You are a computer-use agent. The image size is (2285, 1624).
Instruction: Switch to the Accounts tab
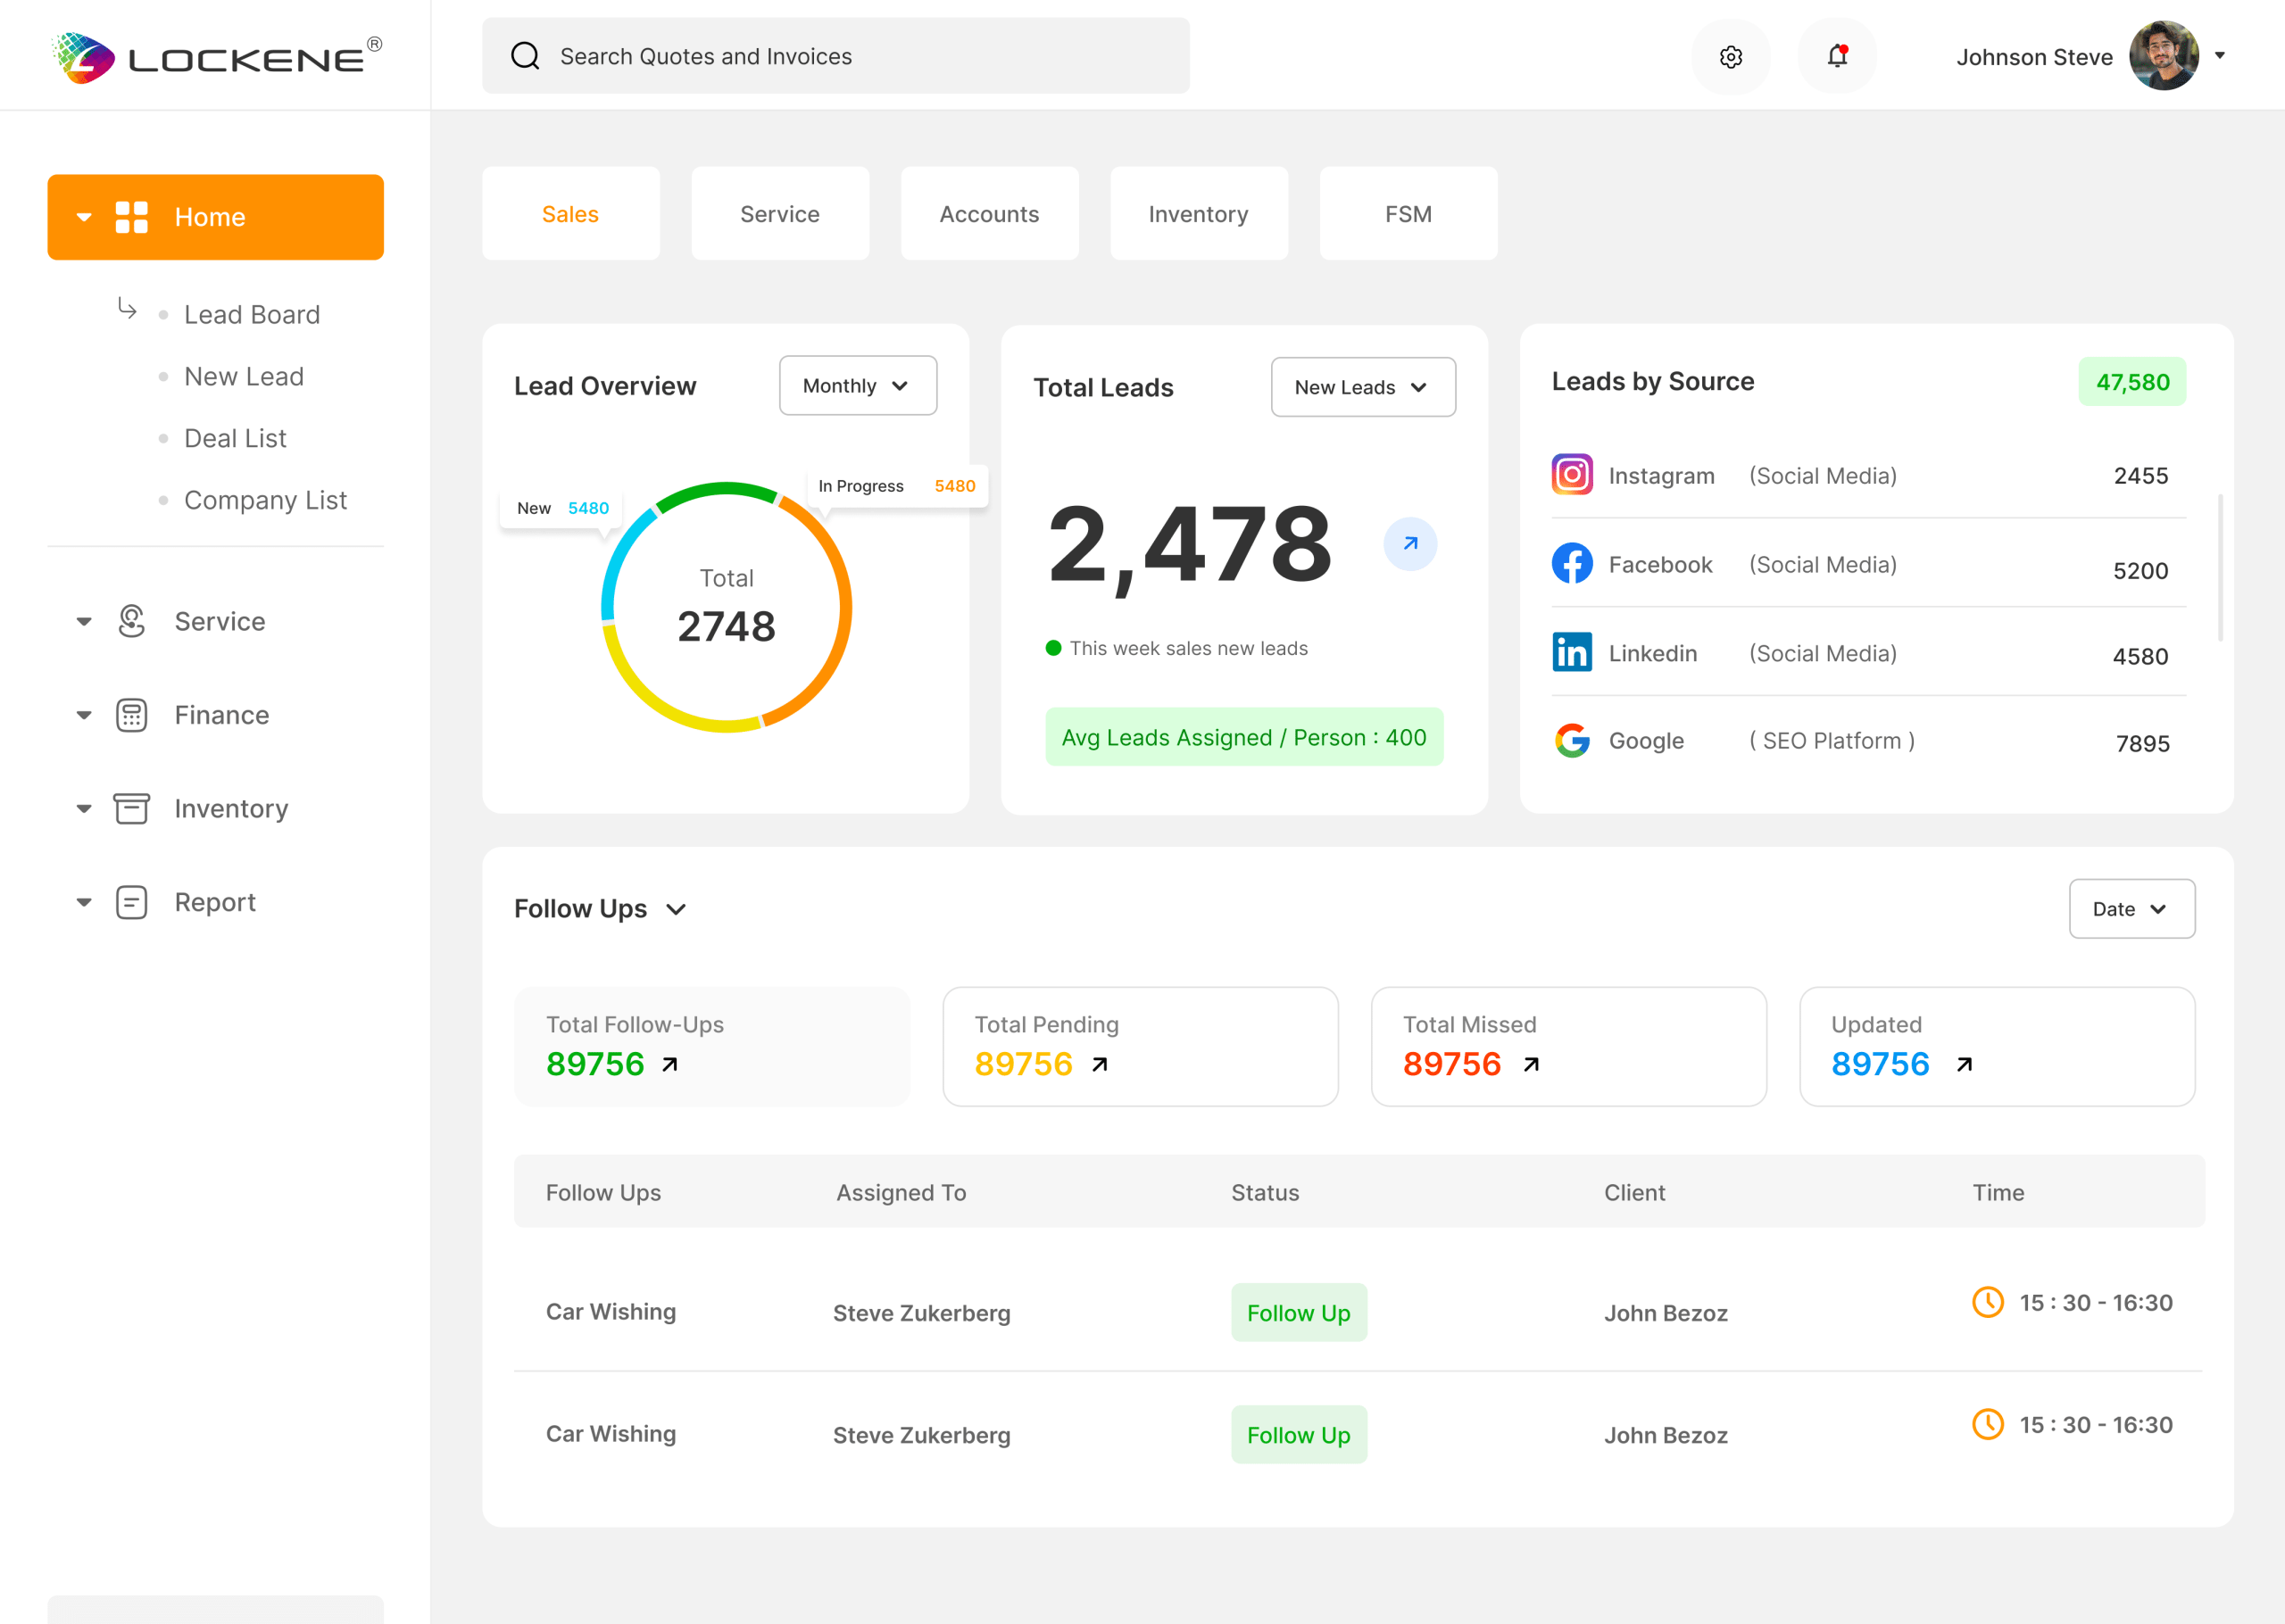point(989,214)
